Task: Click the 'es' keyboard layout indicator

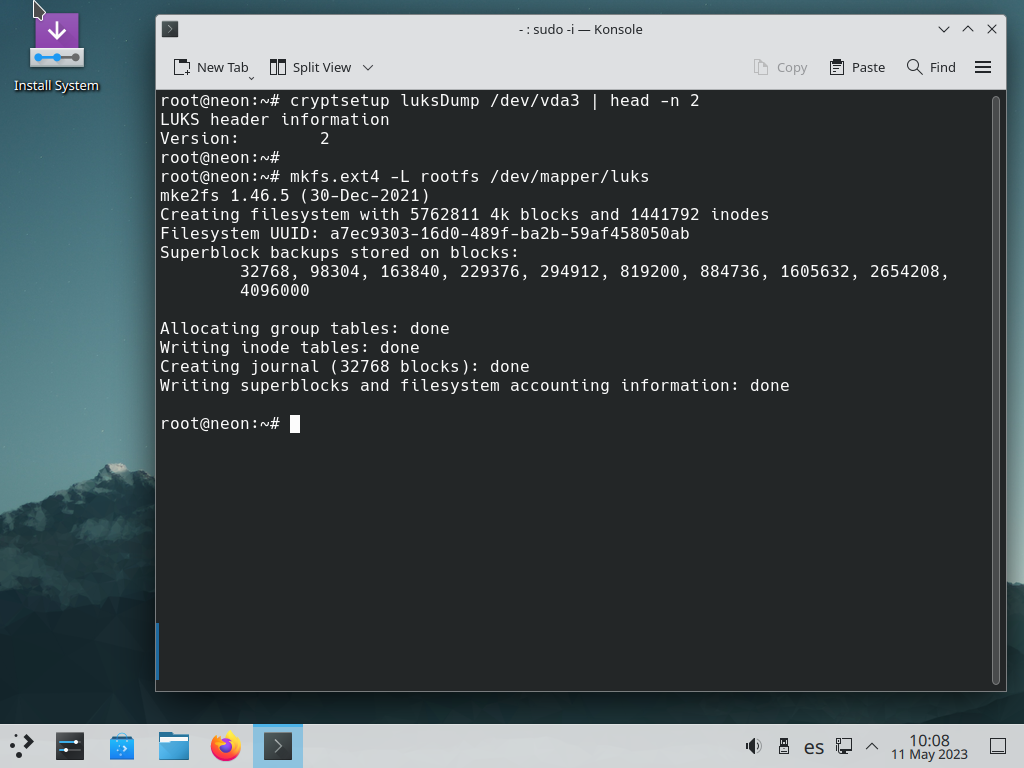Action: [x=814, y=746]
